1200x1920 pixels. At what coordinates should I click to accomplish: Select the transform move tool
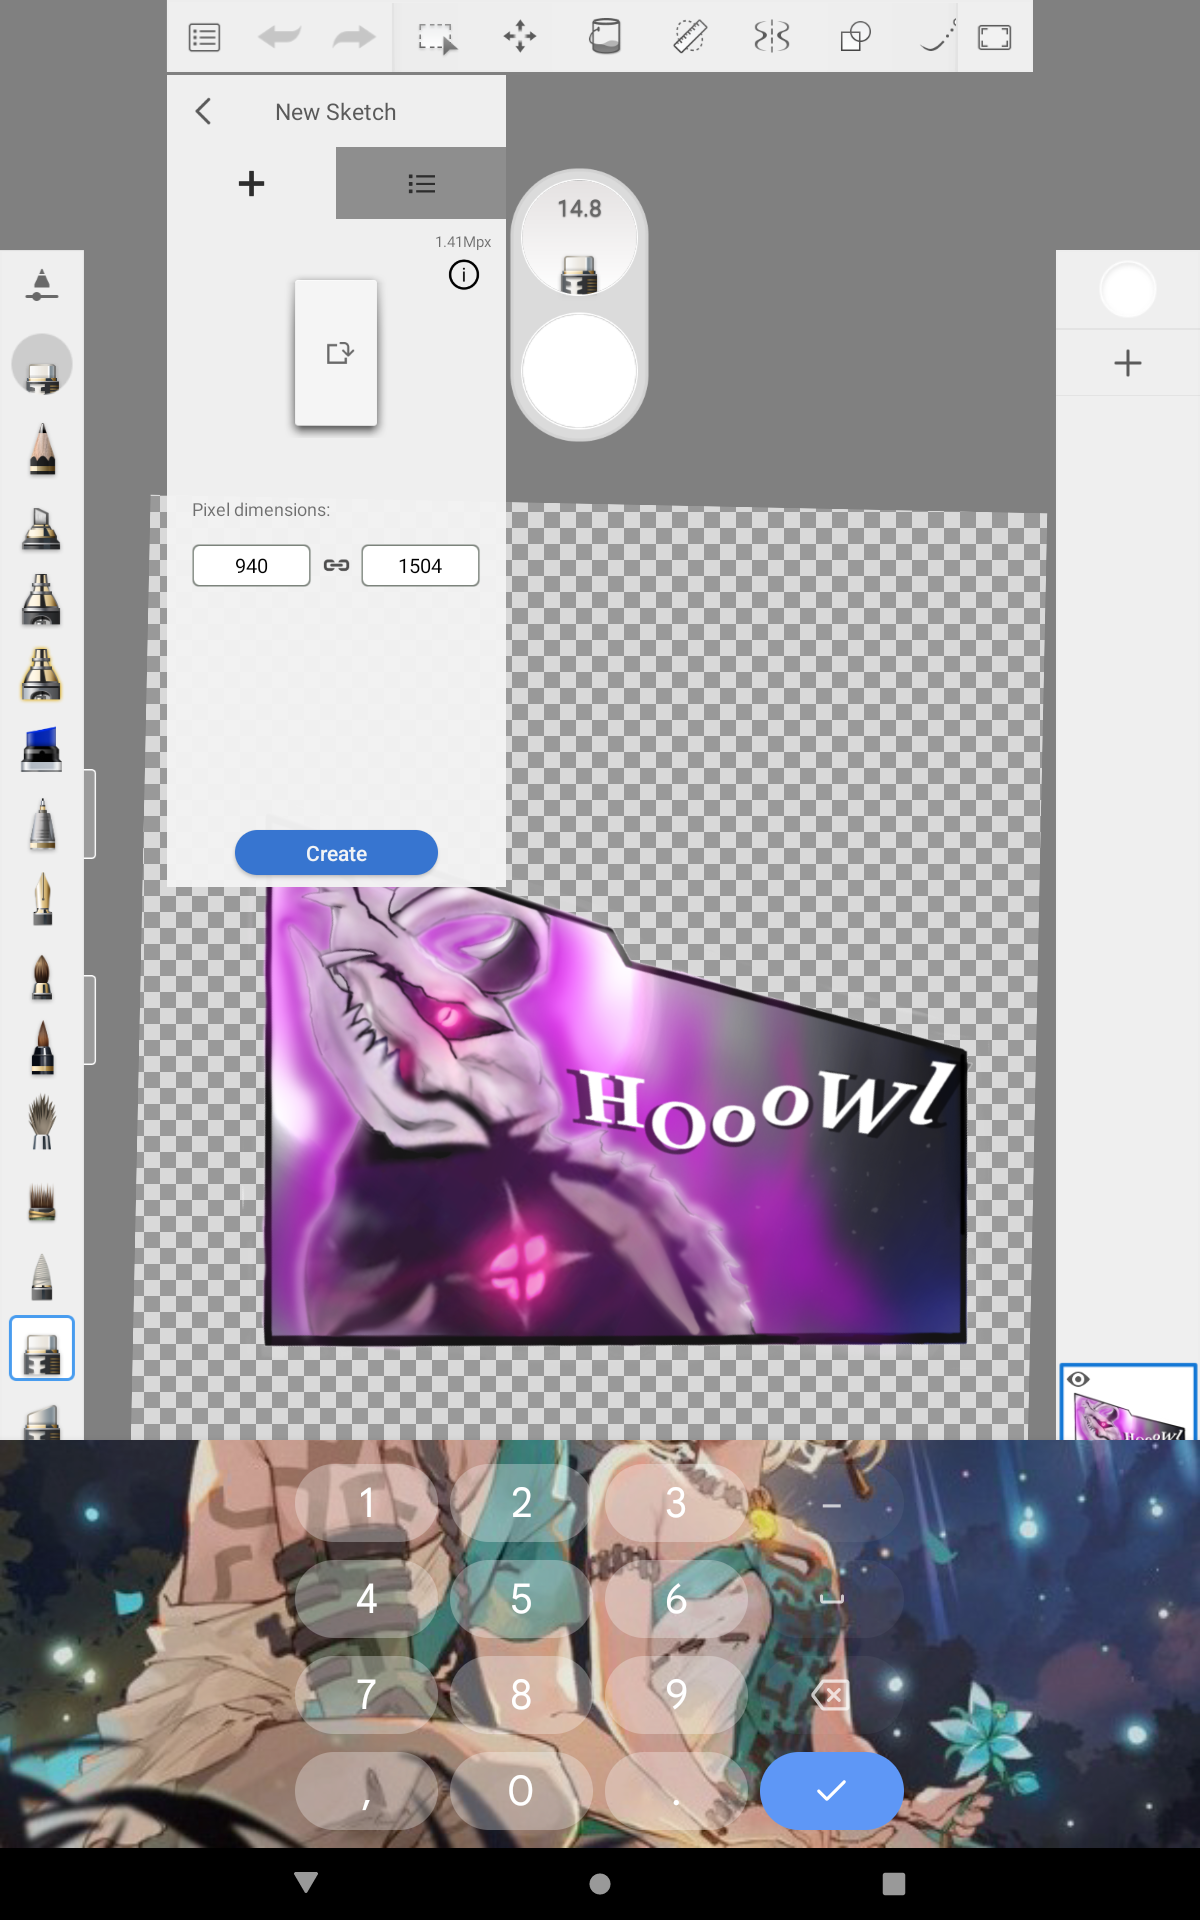[x=520, y=38]
